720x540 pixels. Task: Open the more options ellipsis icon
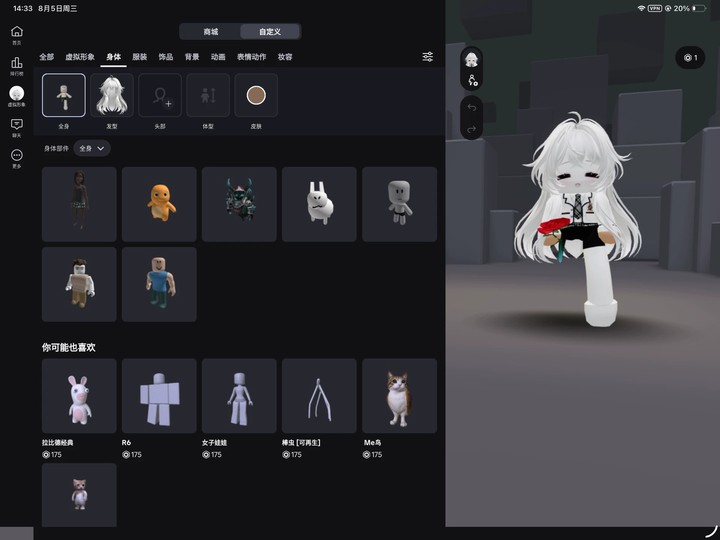tap(17, 155)
